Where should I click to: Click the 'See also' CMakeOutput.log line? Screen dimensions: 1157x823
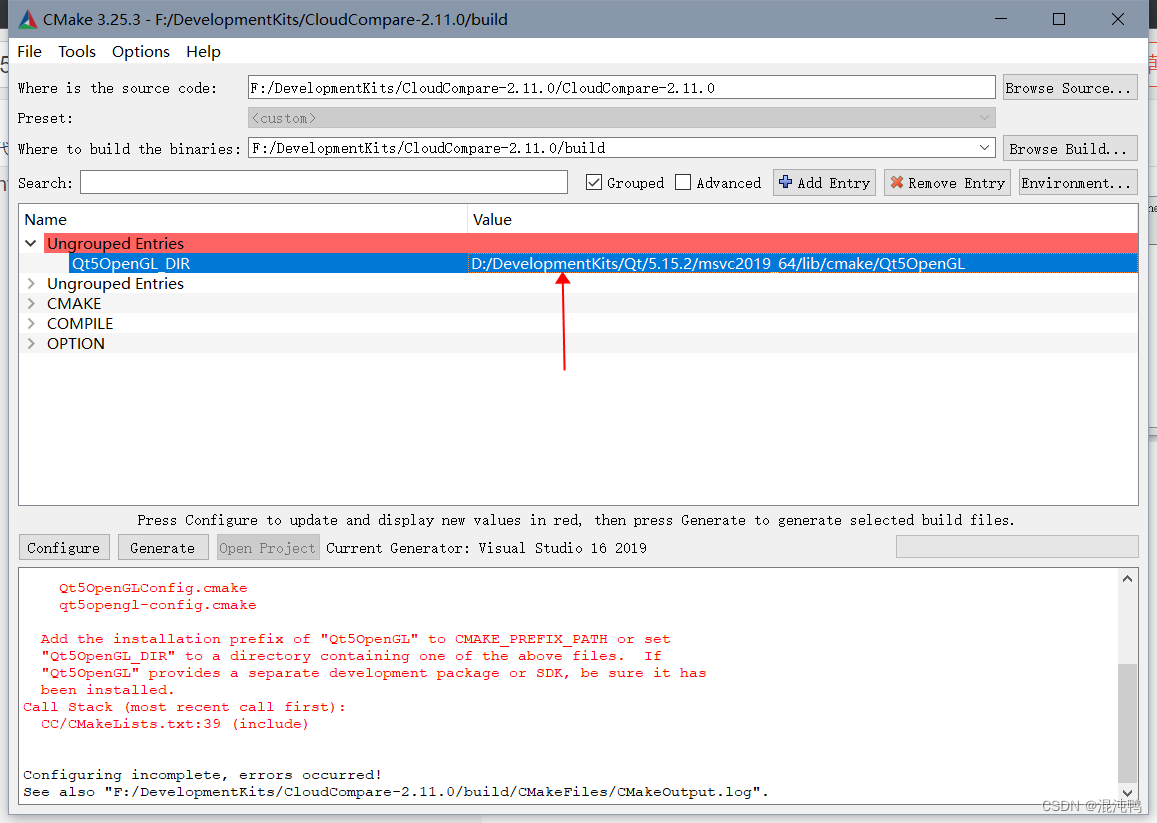396,791
